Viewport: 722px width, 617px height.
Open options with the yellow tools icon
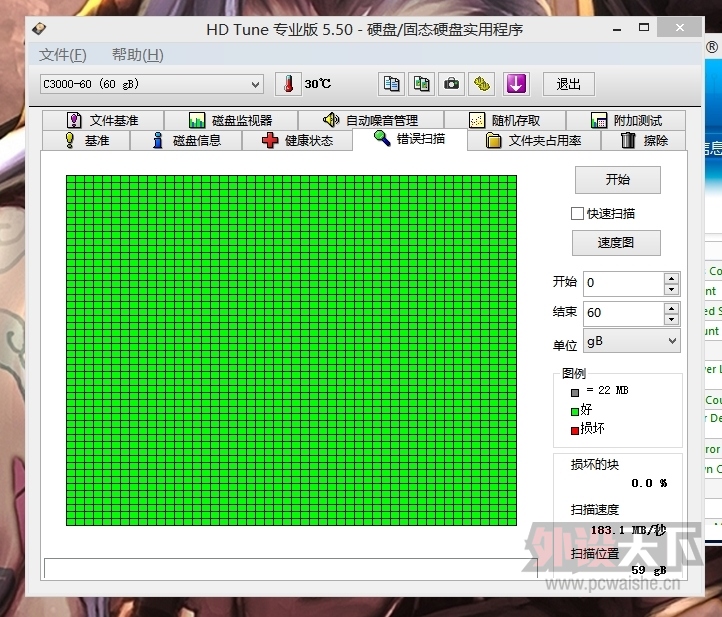(x=482, y=84)
